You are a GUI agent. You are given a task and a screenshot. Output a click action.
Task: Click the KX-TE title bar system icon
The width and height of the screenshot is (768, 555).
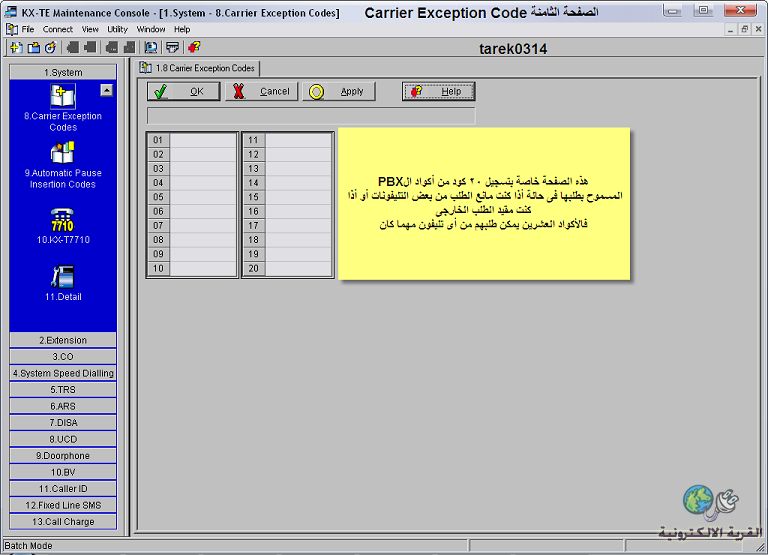pyautogui.click(x=10, y=13)
